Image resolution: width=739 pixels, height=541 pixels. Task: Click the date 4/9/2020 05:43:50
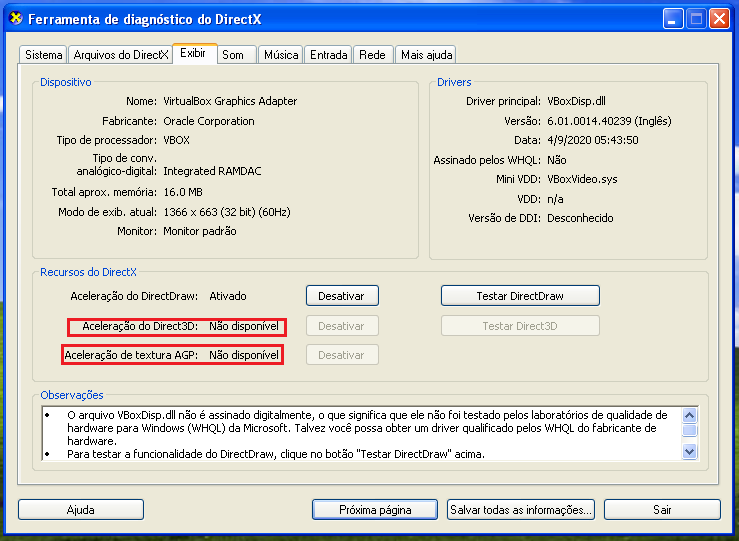point(592,140)
